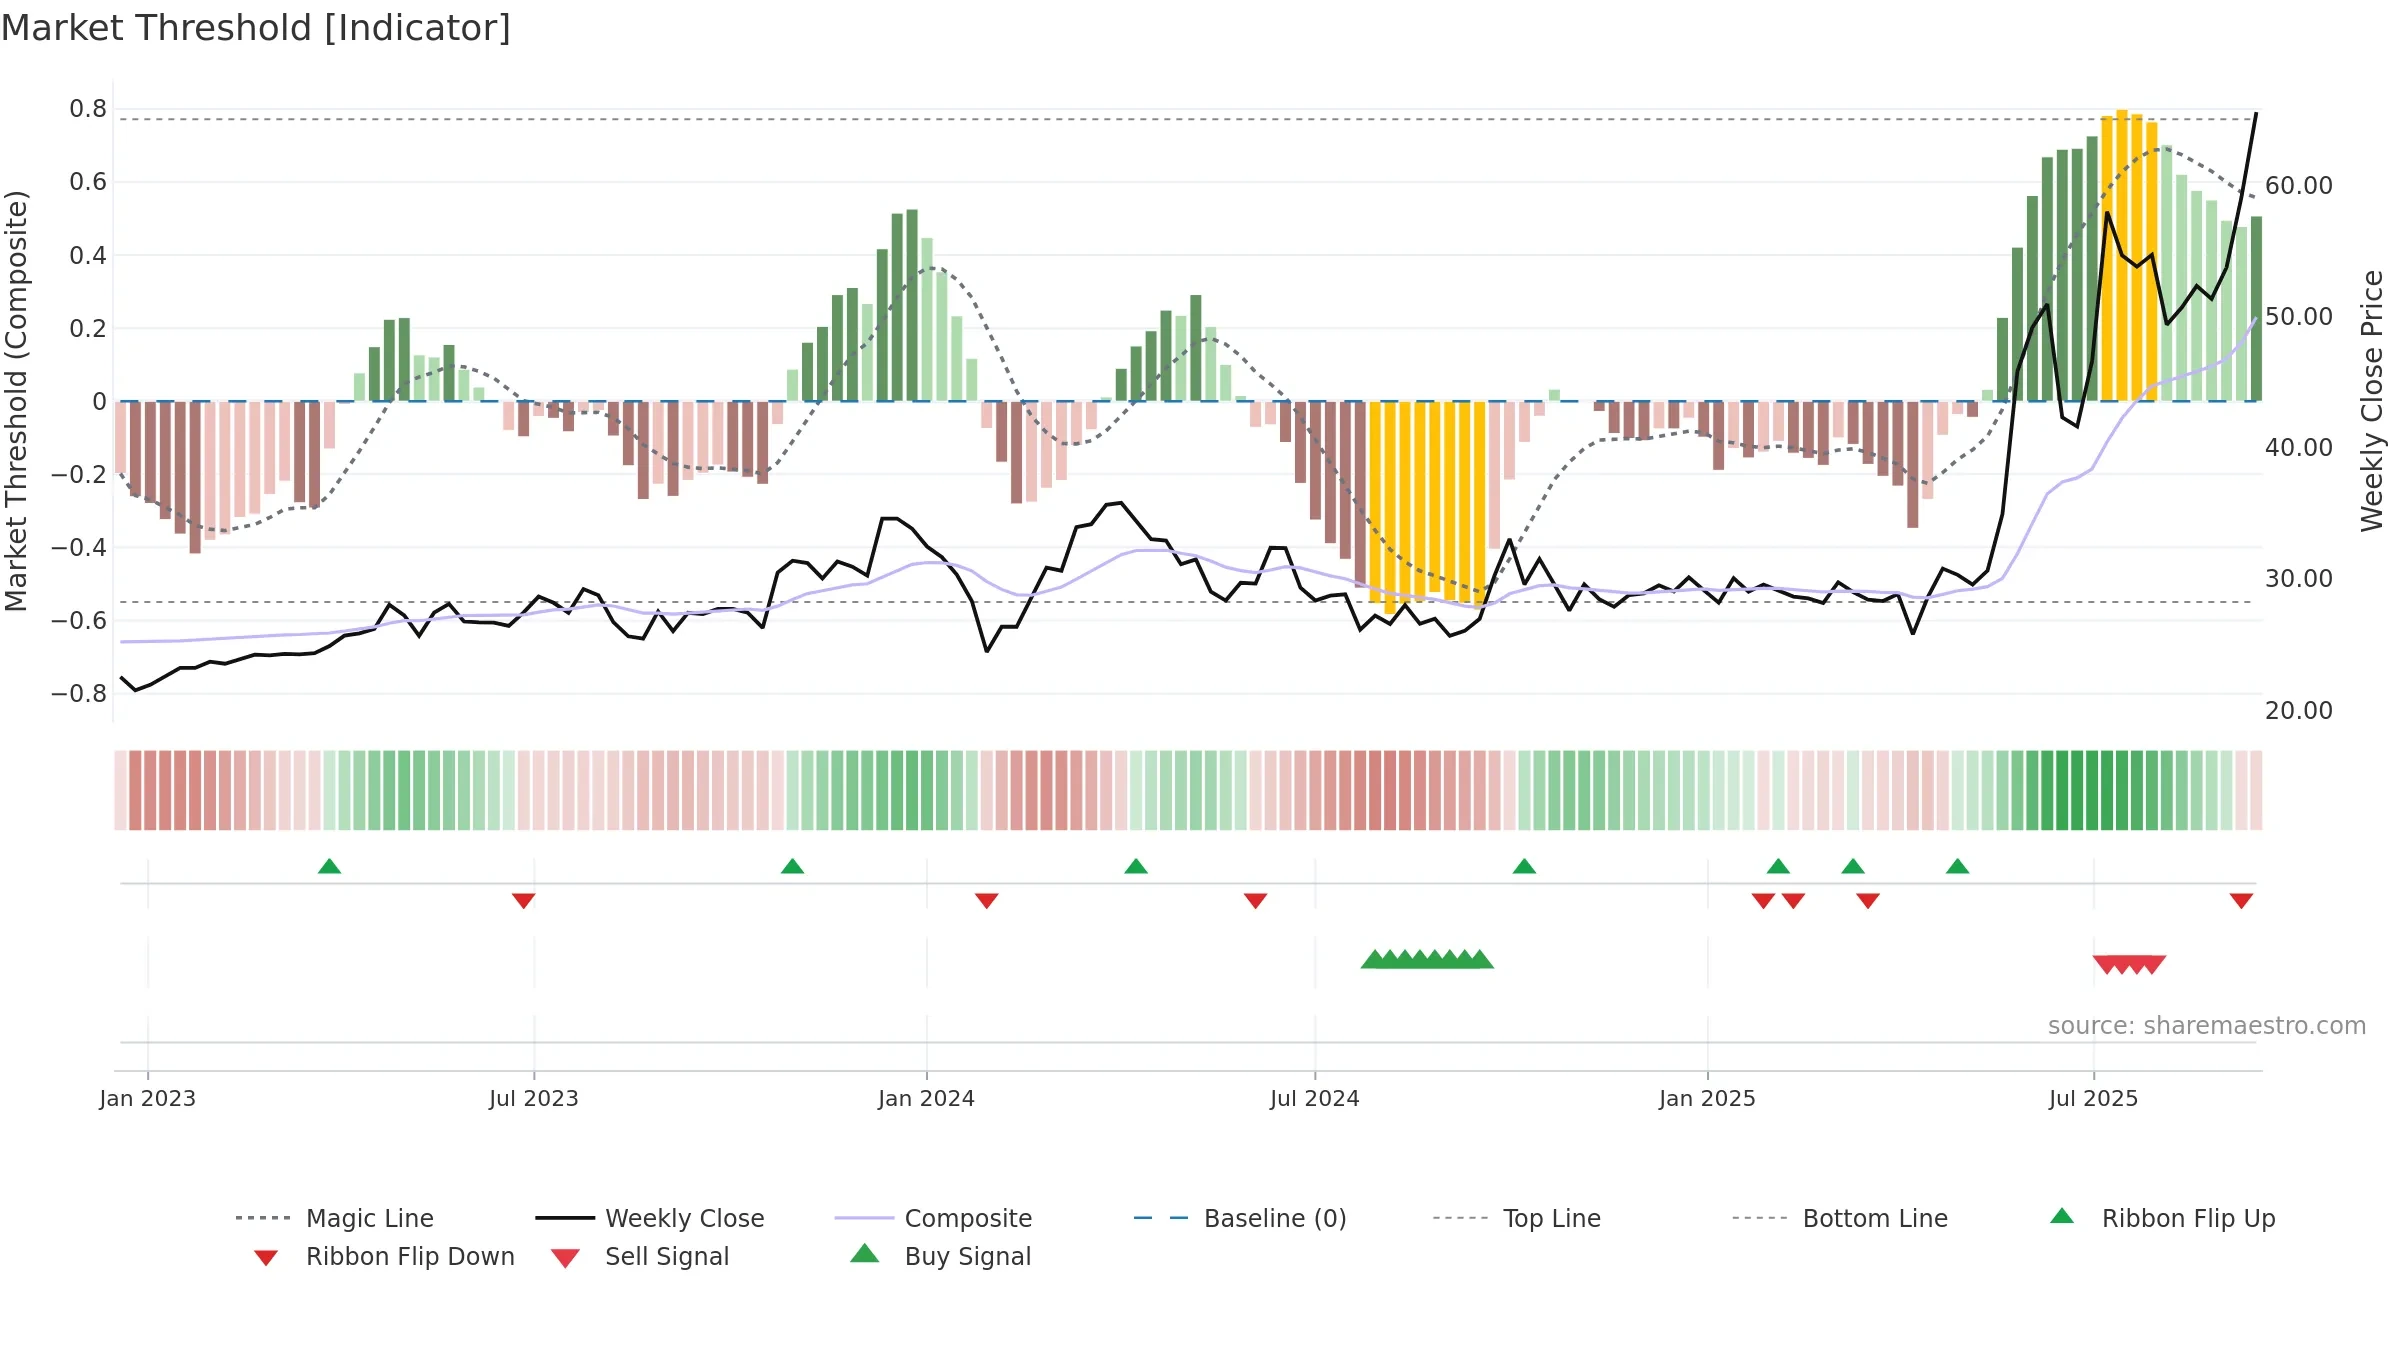Click the Jul 2023 x-axis label

534,1098
